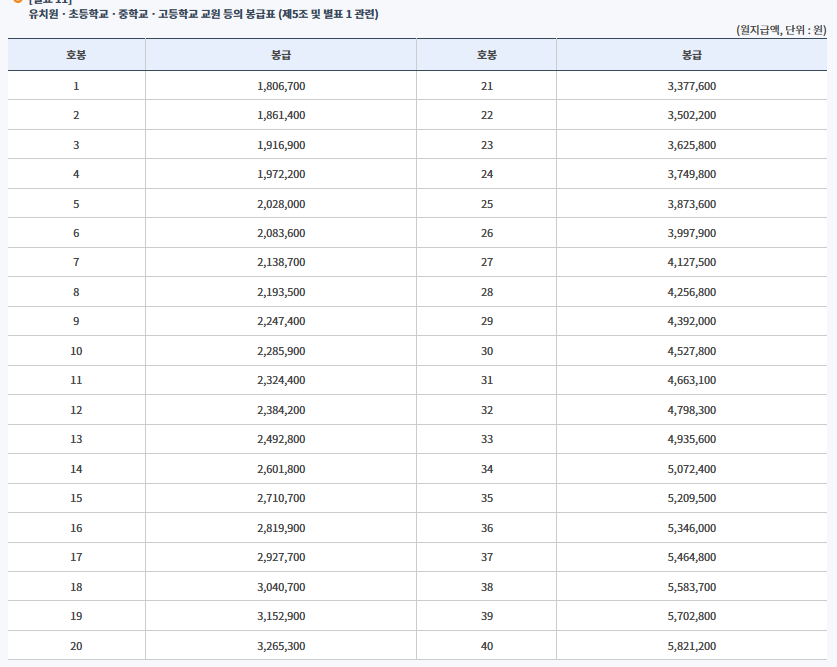Select the cell with 3,040,700
The image size is (837, 667).
(281, 587)
